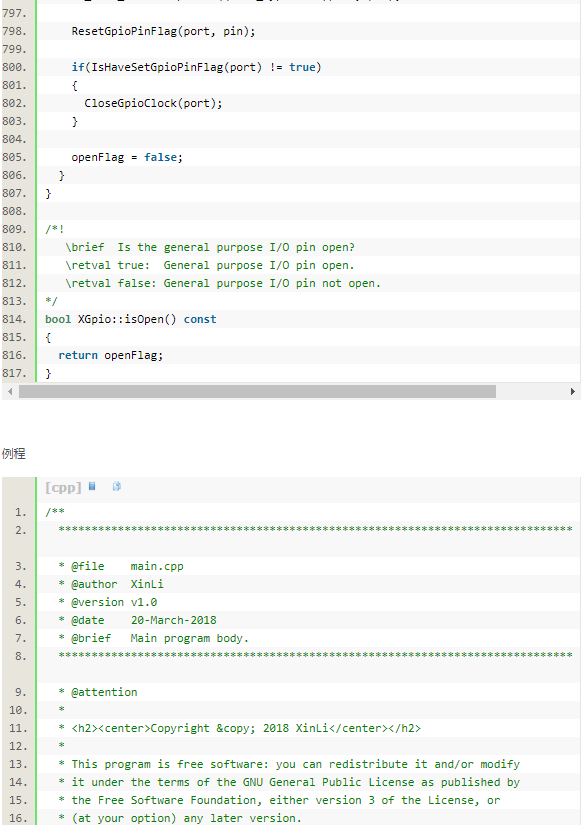
Task: Click the view plain icon beside [cpp]
Action: pos(92,486)
